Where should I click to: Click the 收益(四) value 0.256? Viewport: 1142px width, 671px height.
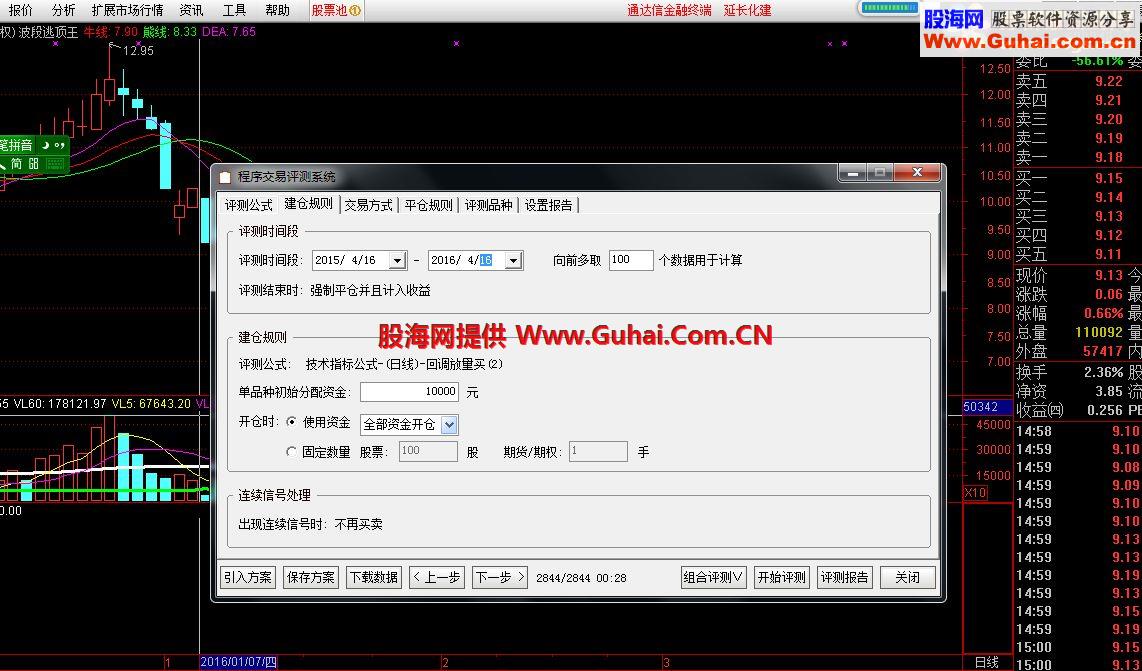[1105, 410]
